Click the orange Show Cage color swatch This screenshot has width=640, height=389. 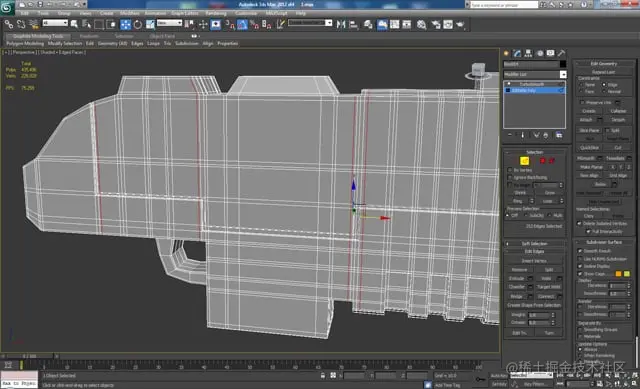pyautogui.click(x=618, y=274)
